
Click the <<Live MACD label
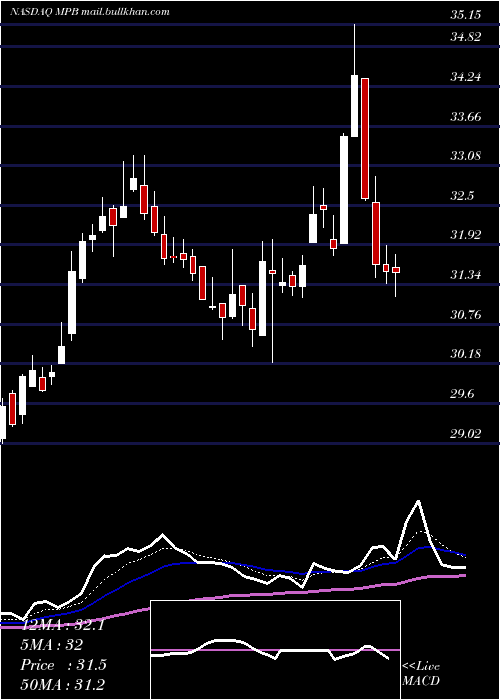421,673
